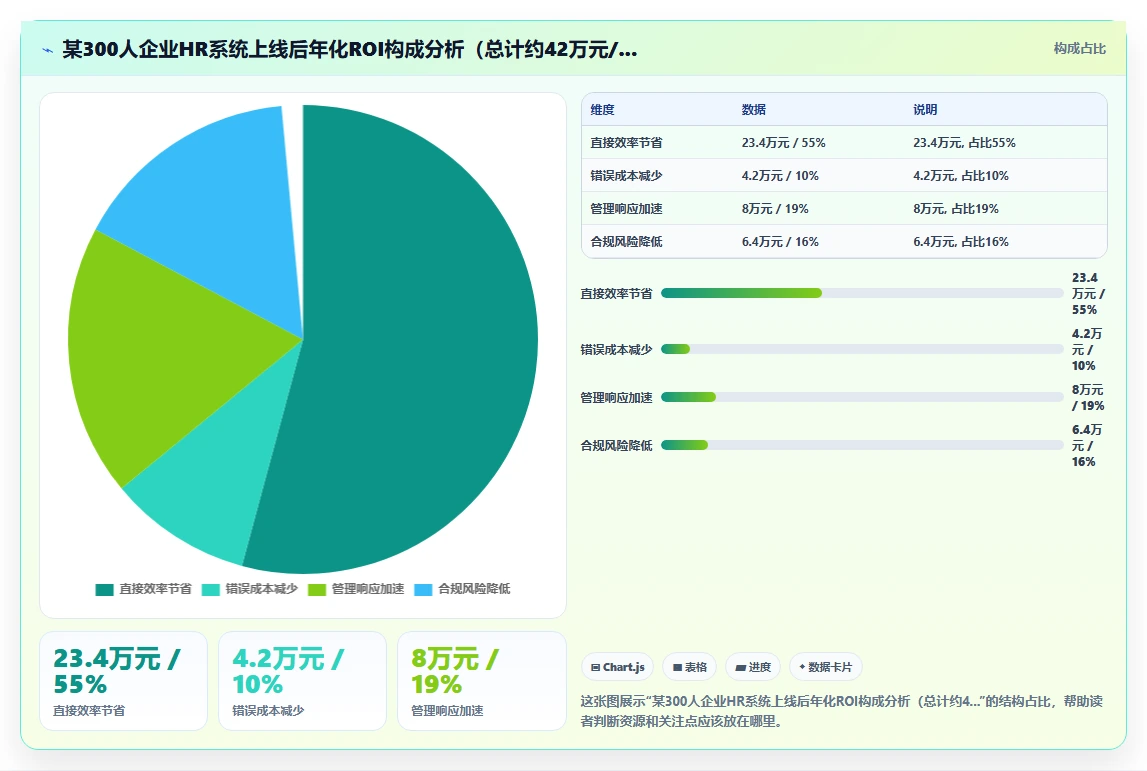The width and height of the screenshot is (1147, 771).
Task: Click the 管理响应加速 progress bar
Action: (862, 397)
